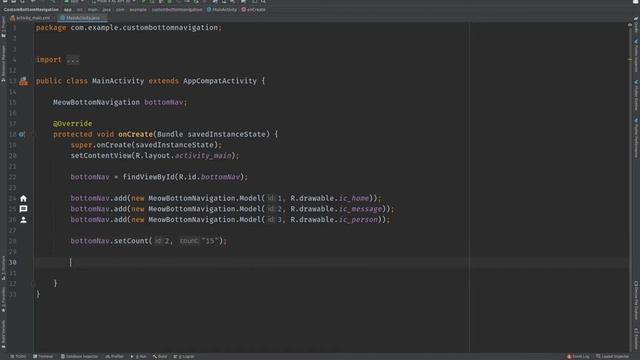Viewport: 640px width, 360px height.
Task: Click the search magnifier icon in top toolbar
Action: tap(263, 2)
